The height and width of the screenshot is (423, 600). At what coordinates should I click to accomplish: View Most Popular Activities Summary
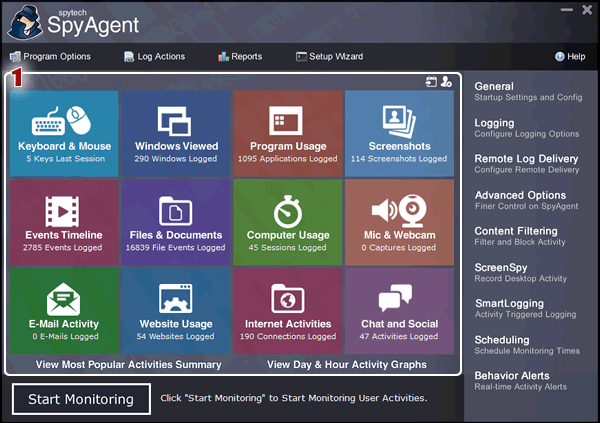click(x=129, y=364)
